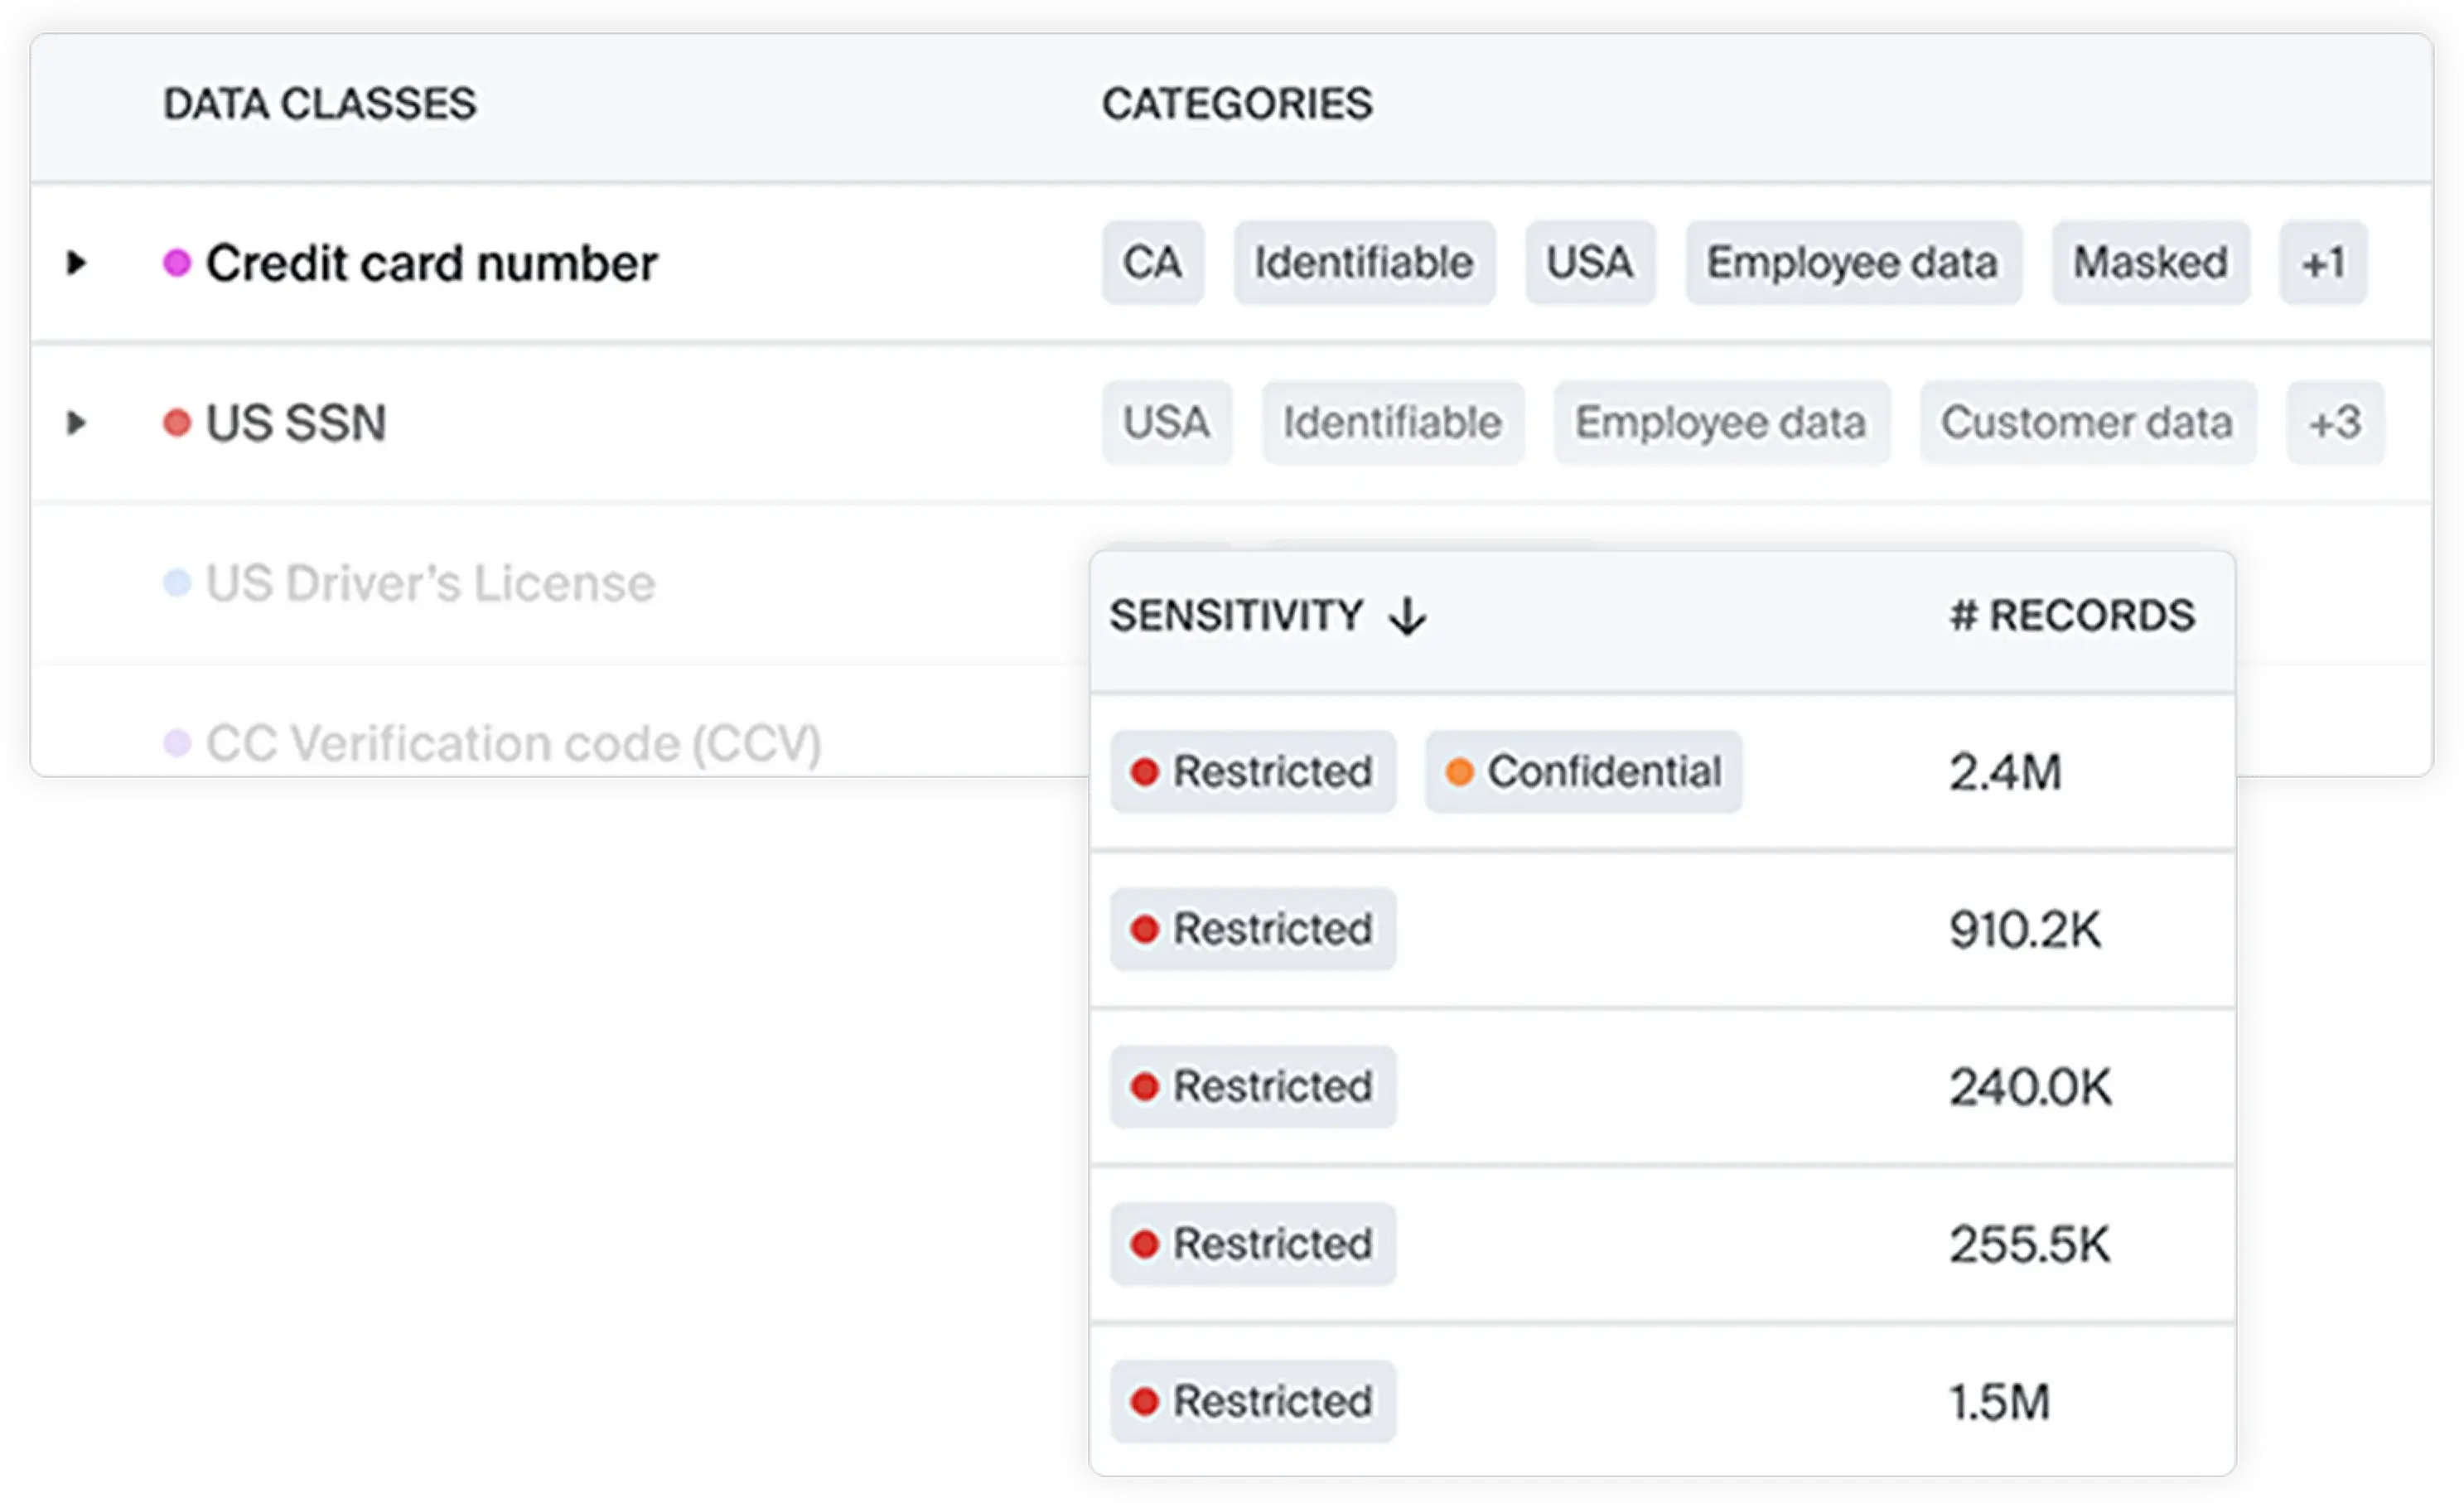
Task: Click the red dot beside US SSN
Action: click(177, 423)
